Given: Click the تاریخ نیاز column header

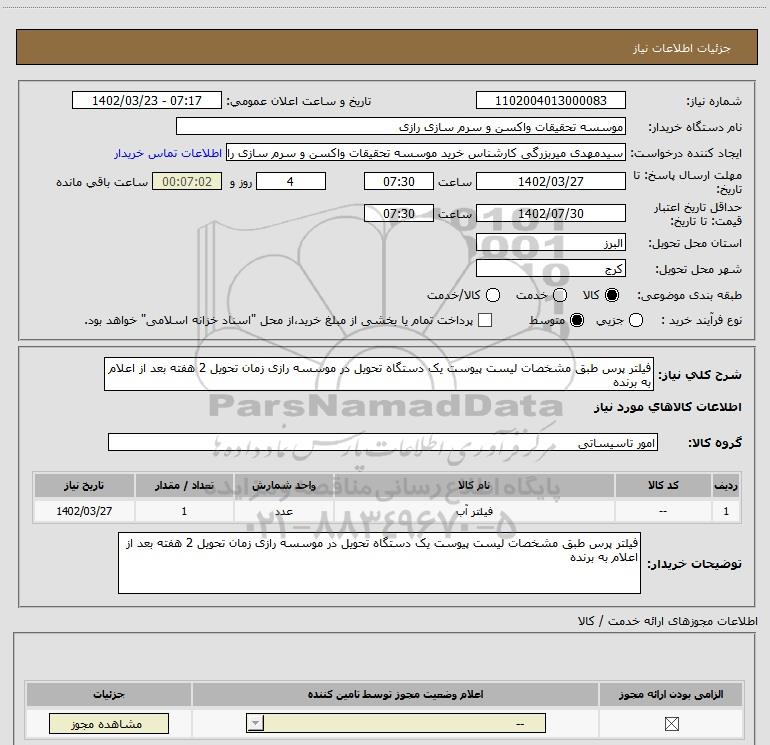Looking at the screenshot, I should pos(84,485).
